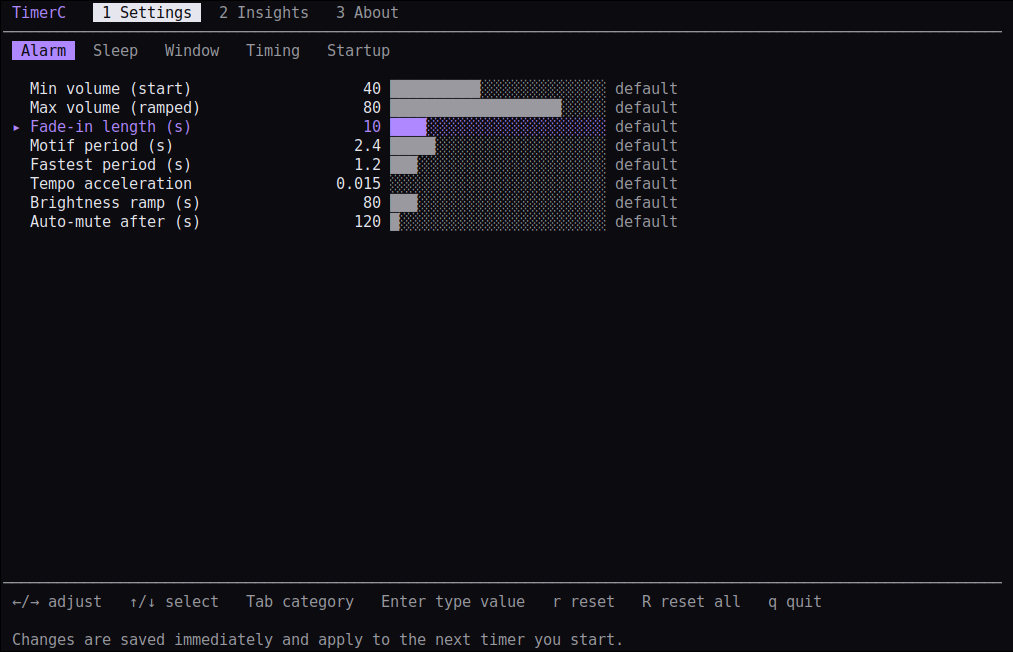Select the Max volume (ramped) setting
Screen dimensions: 1013x652
tap(115, 107)
